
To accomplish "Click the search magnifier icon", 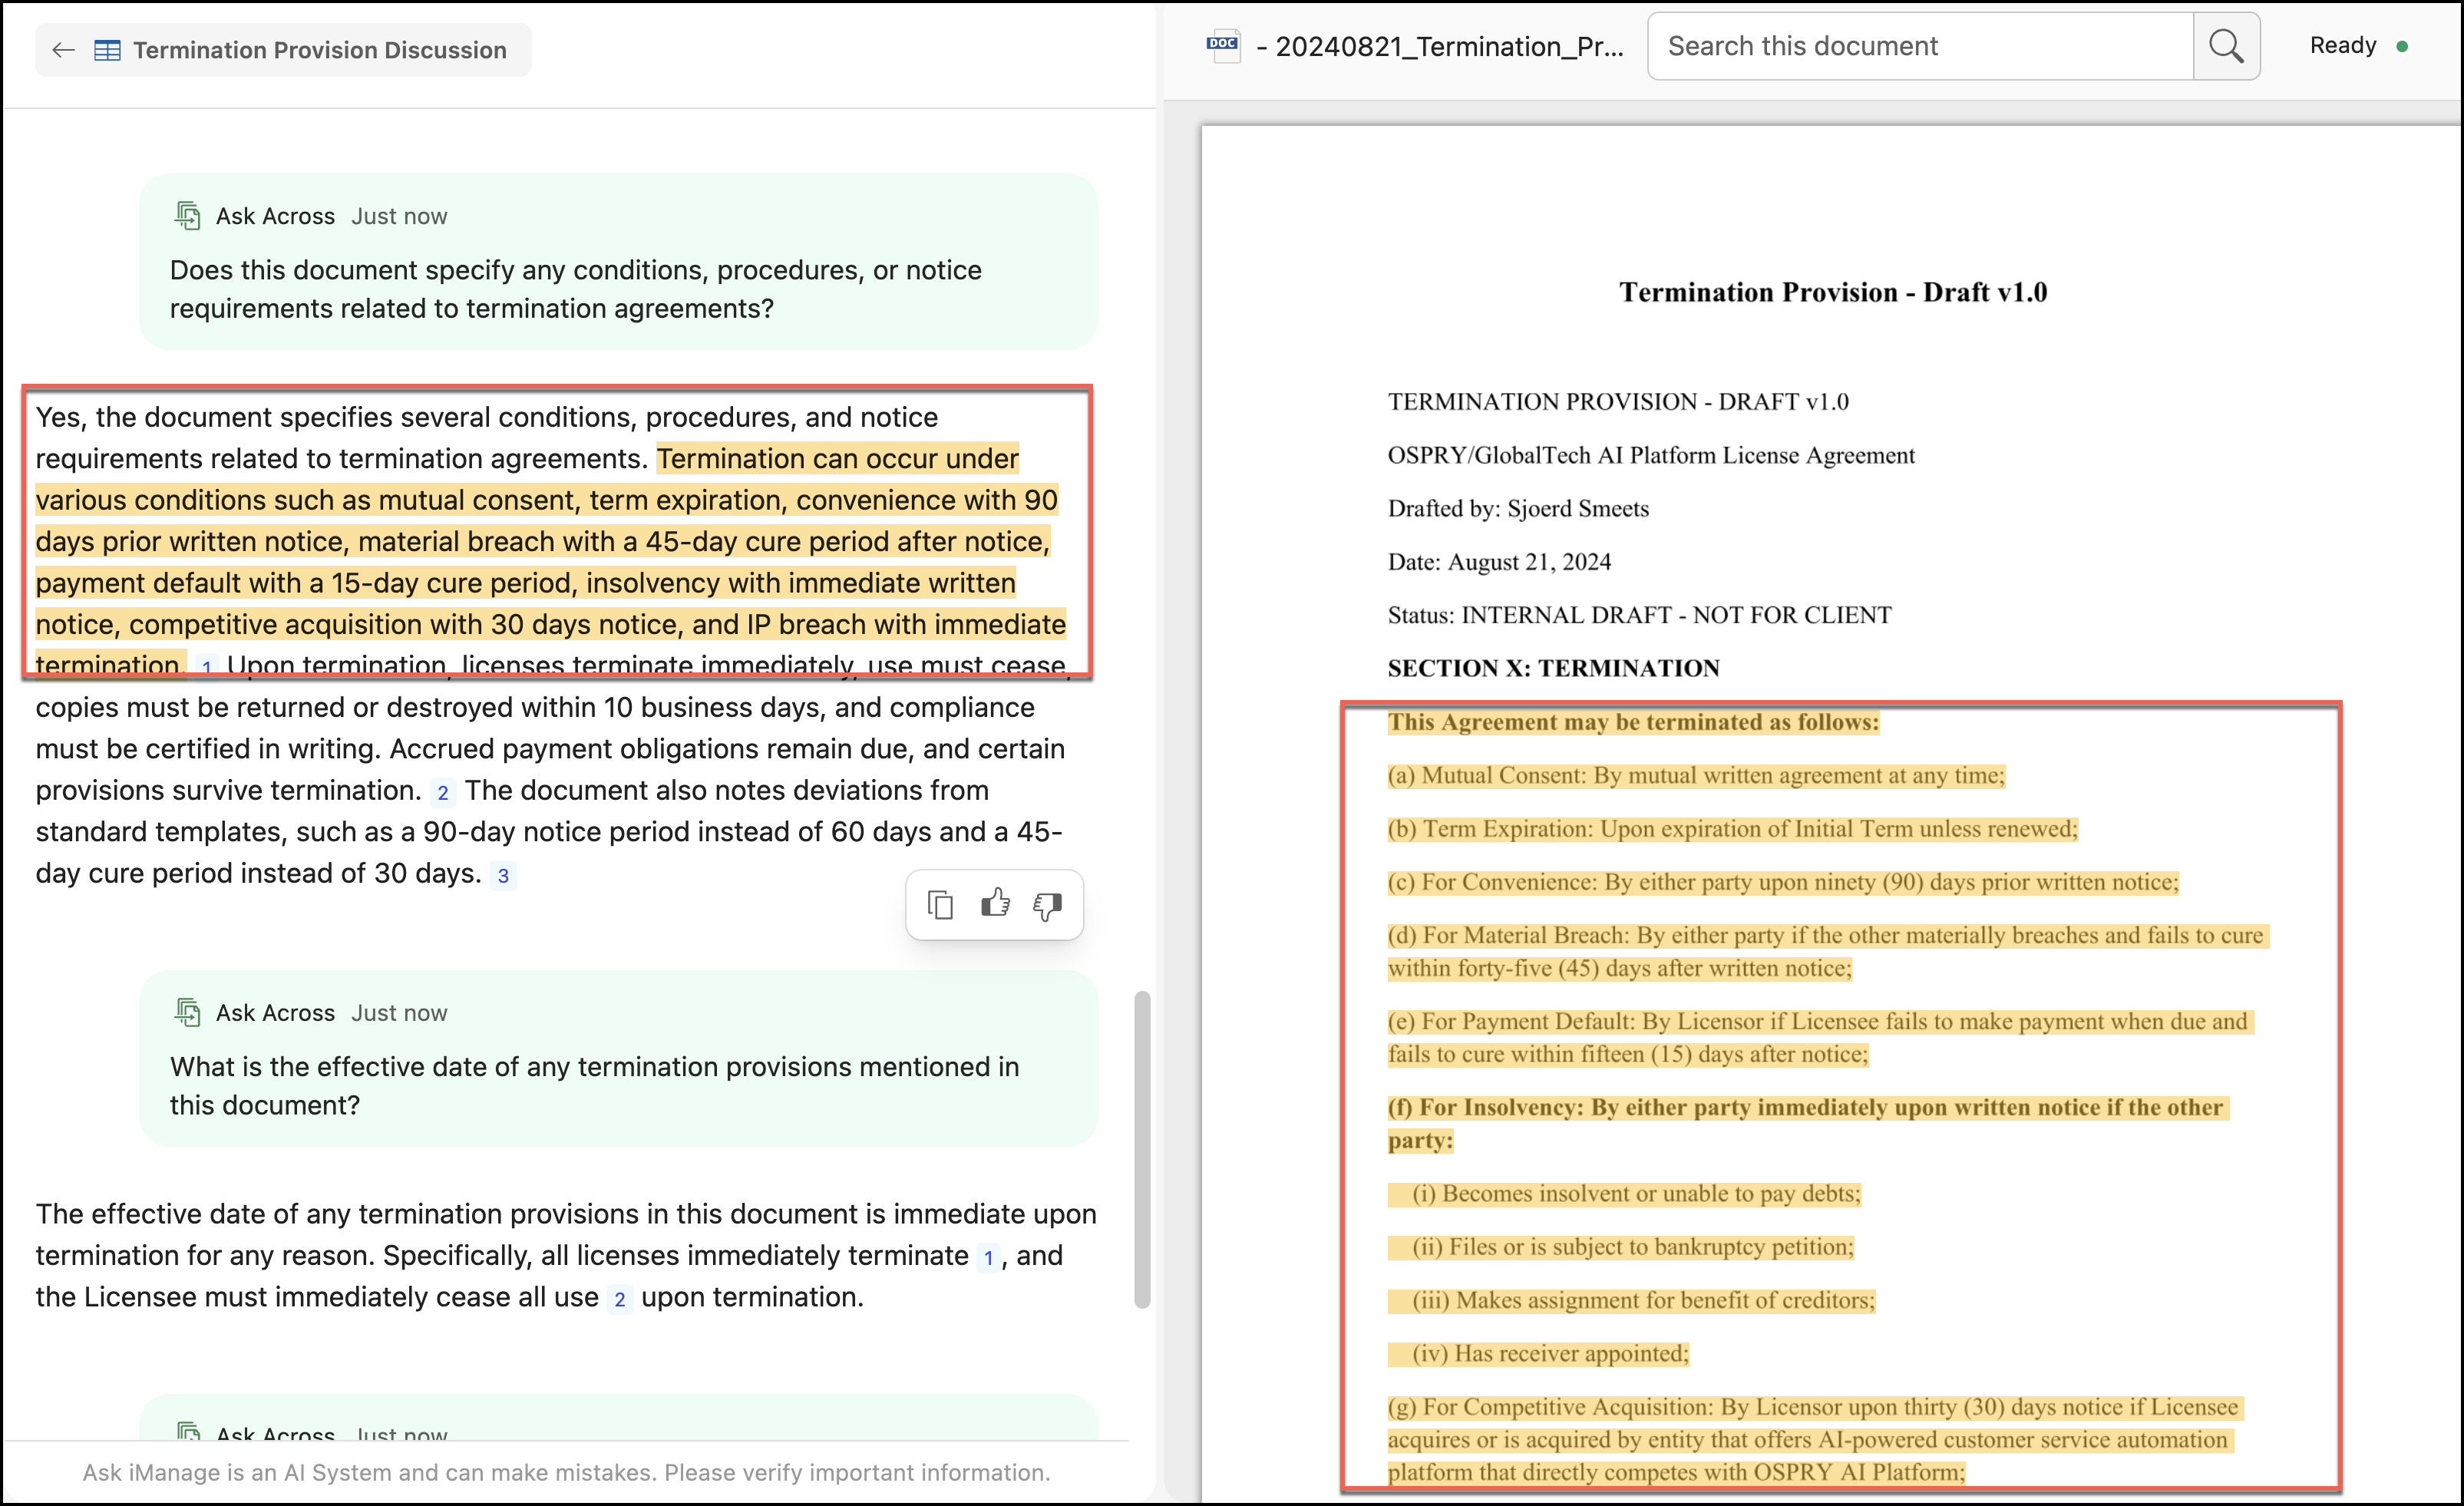I will coord(2226,46).
